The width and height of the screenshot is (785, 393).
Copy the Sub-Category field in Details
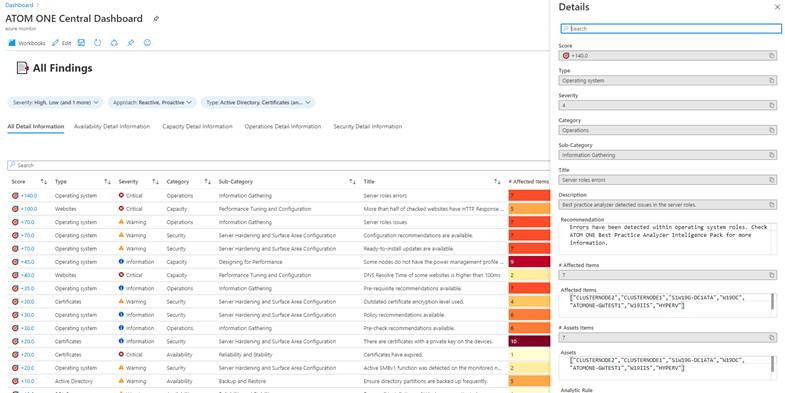(x=772, y=155)
